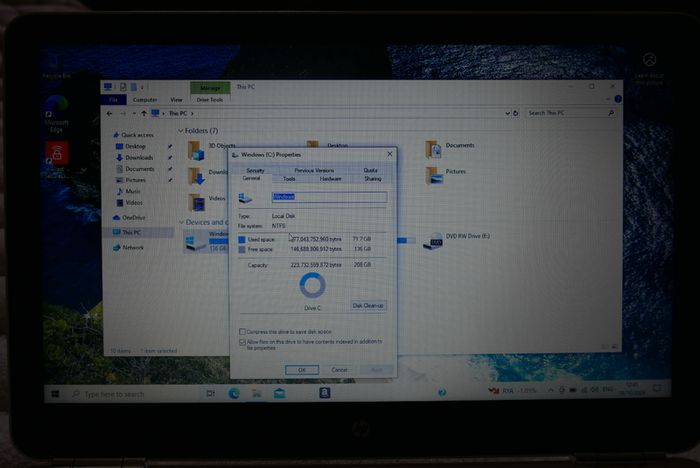Open the Documents folder in the main pane
The height and width of the screenshot is (468, 700).
tap(450, 149)
